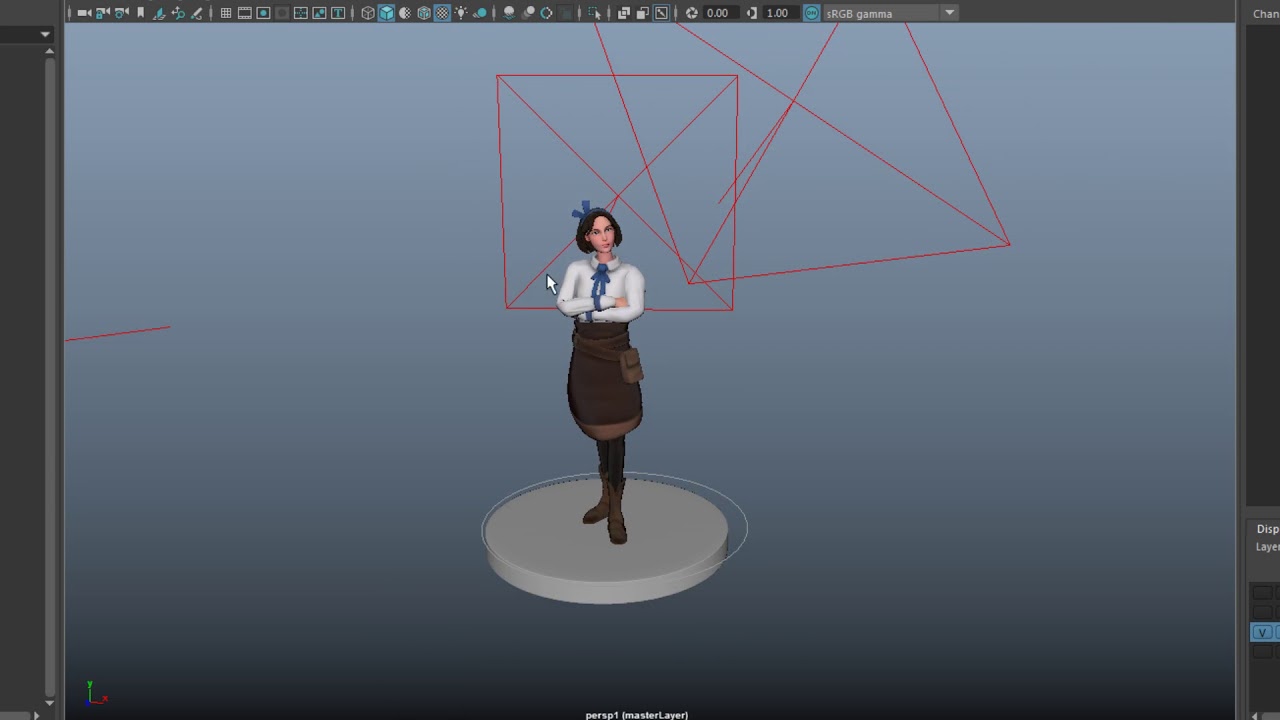
Task: Click the persp1 (masterLayer) camera label
Action: 637,715
